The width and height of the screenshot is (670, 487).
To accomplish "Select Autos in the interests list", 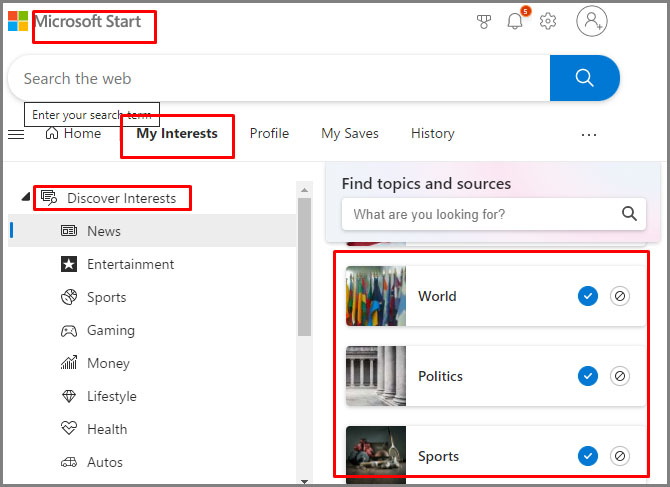I will coord(152,462).
